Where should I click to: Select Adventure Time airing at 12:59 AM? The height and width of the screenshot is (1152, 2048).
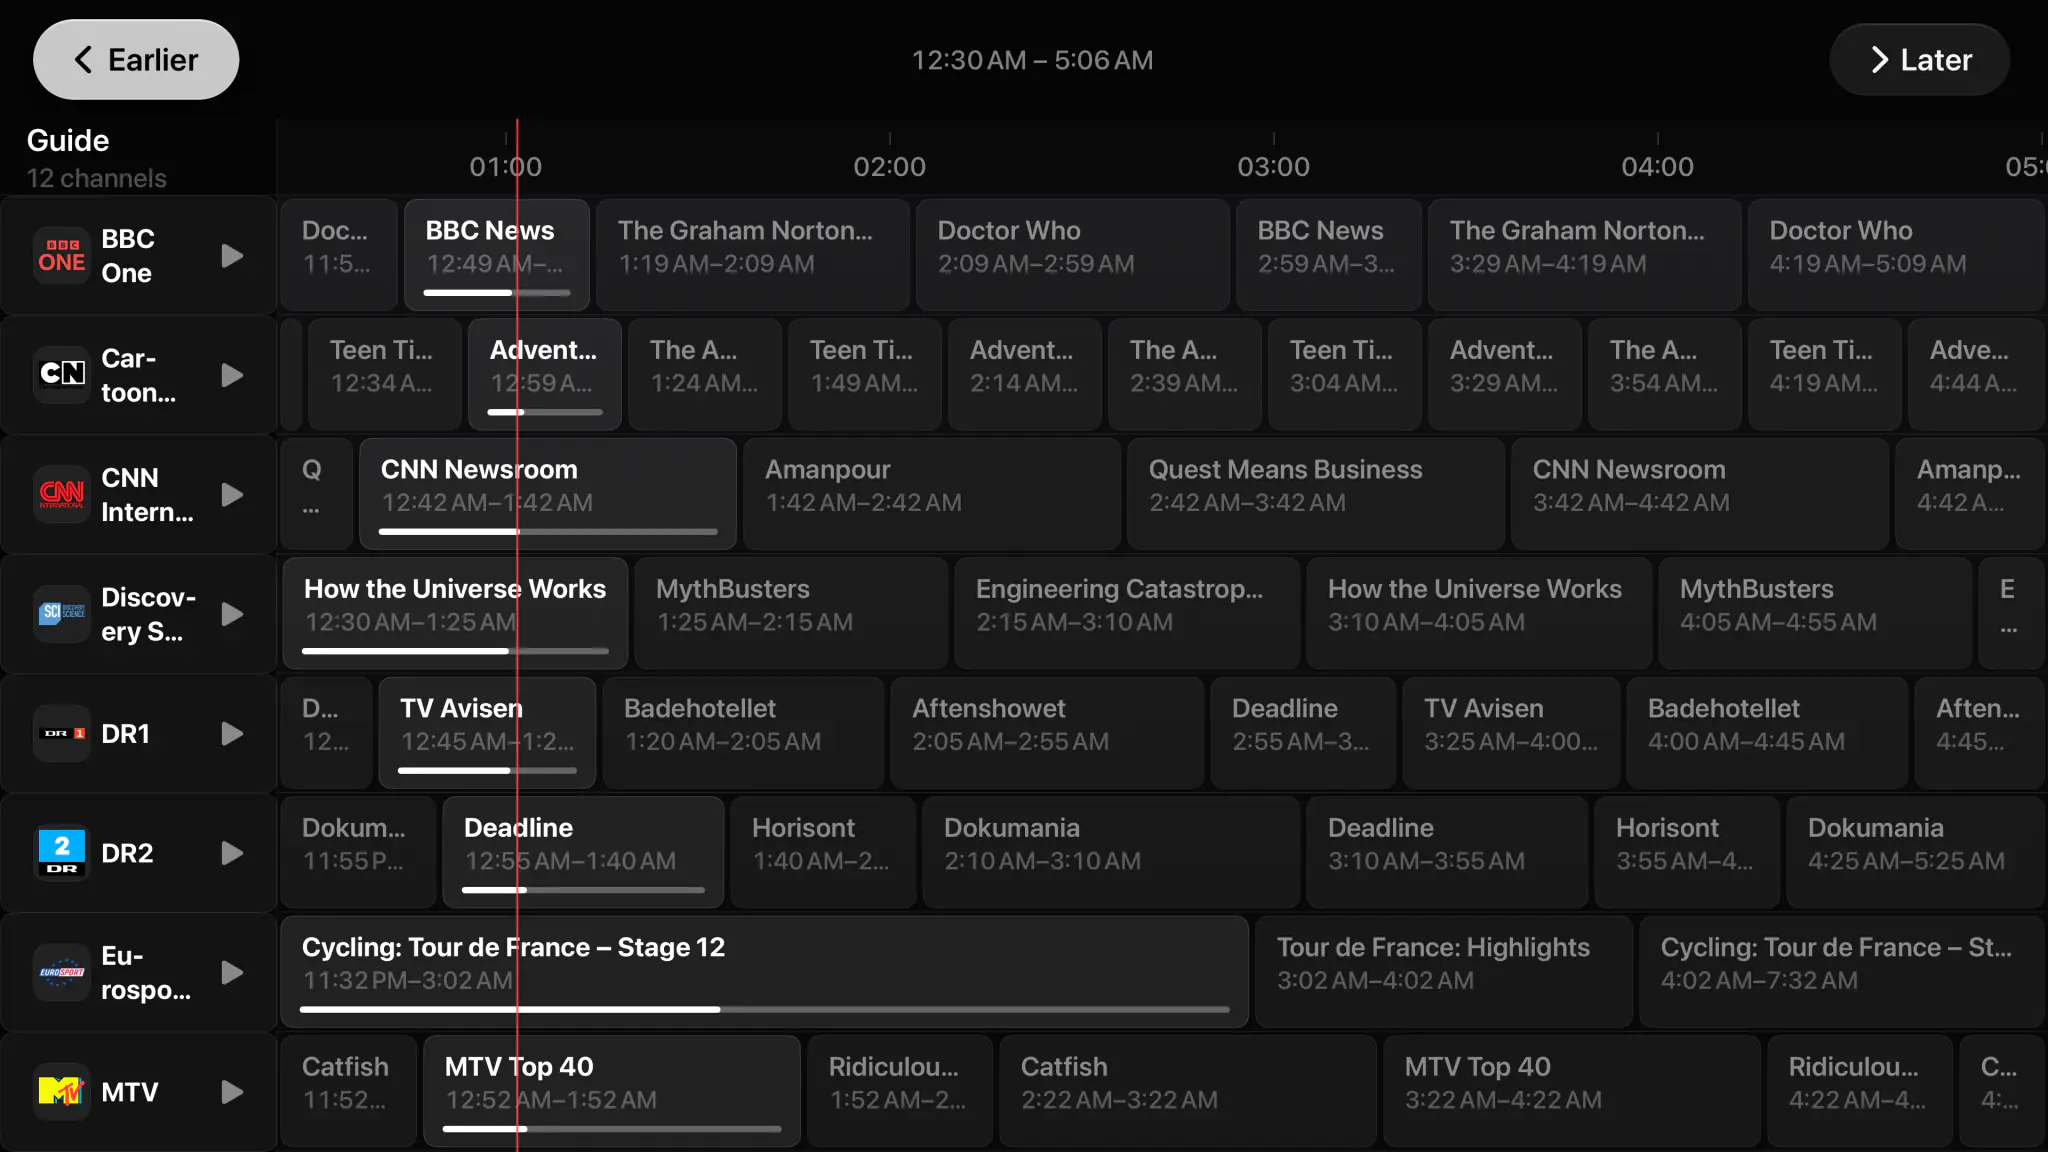click(x=545, y=374)
